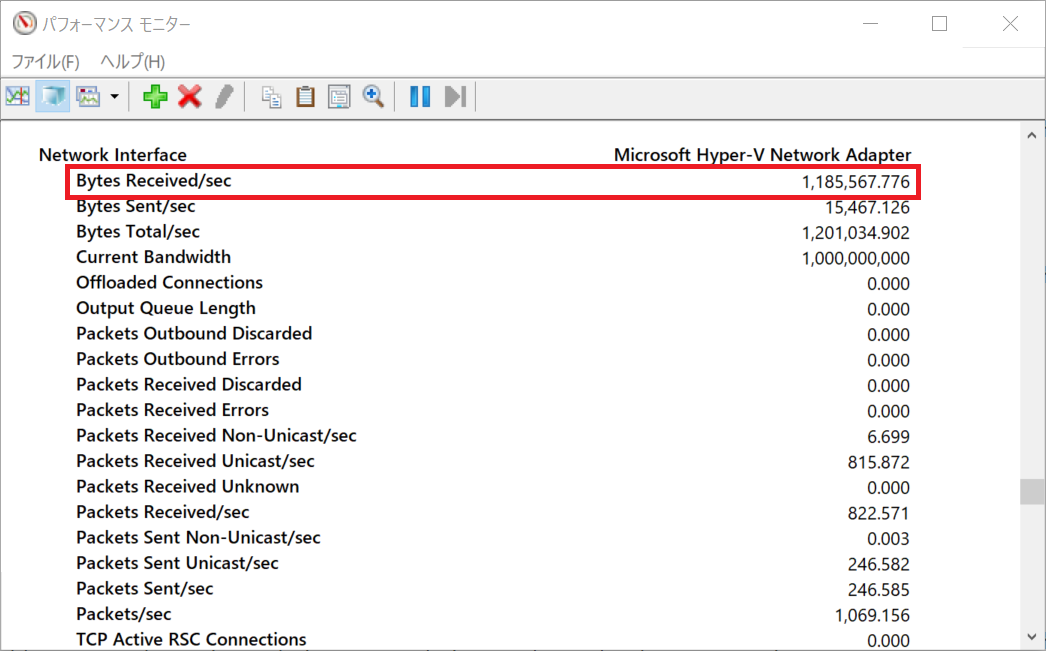Click the View Current Activity toolbar icon
1046x651 pixels.
coord(17,96)
